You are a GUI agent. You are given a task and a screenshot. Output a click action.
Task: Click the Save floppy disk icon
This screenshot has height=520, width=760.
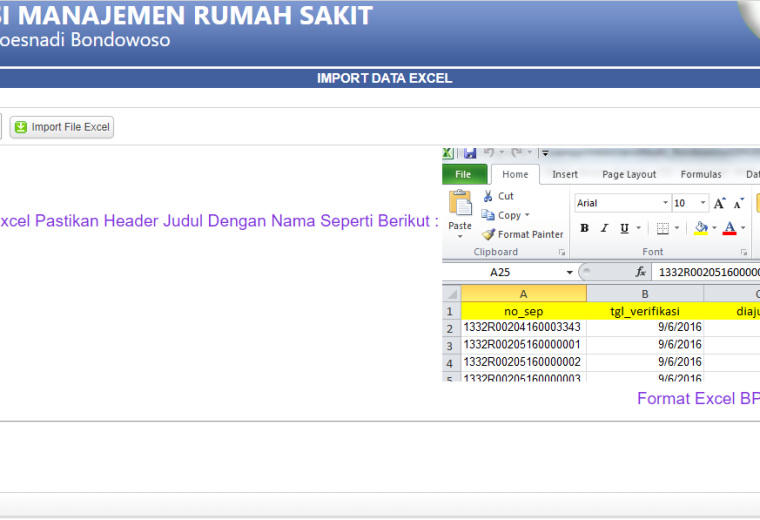470,153
